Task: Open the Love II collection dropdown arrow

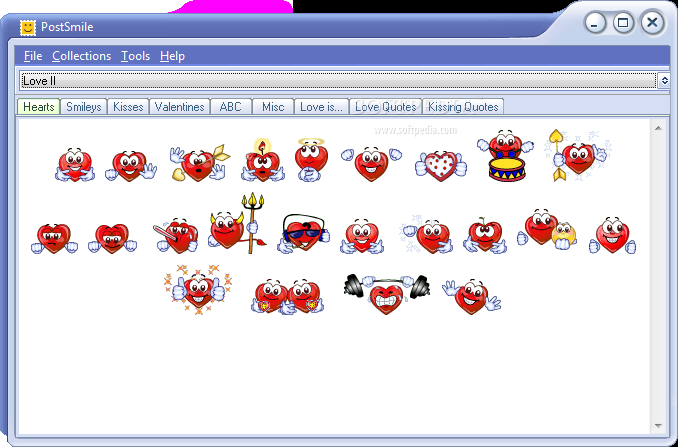Action: point(664,80)
